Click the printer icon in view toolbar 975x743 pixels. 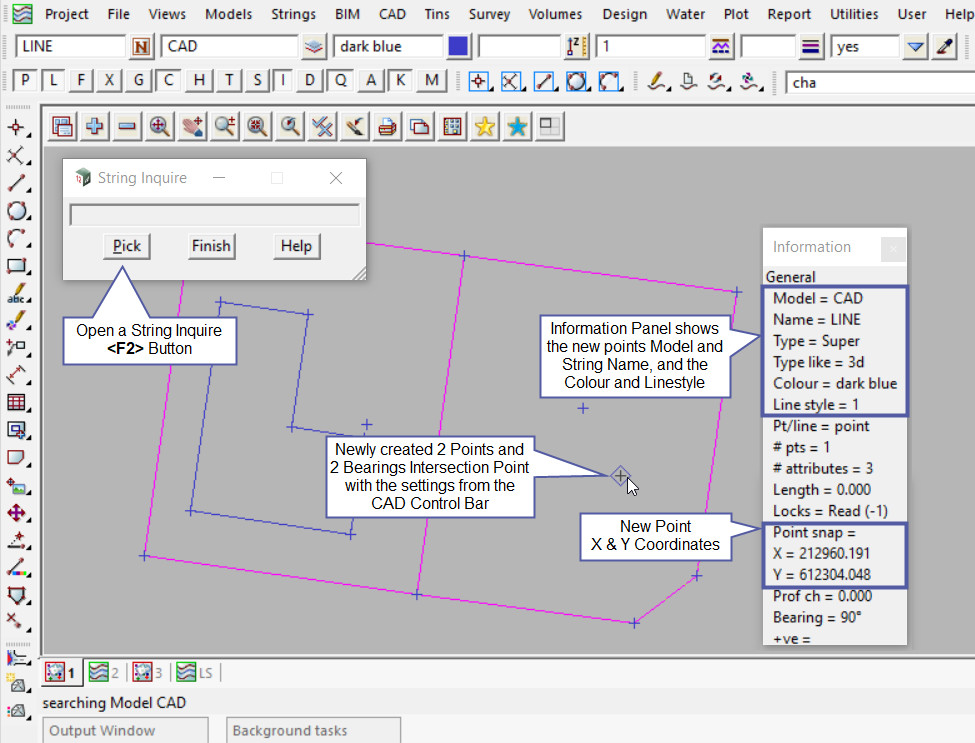click(x=388, y=126)
